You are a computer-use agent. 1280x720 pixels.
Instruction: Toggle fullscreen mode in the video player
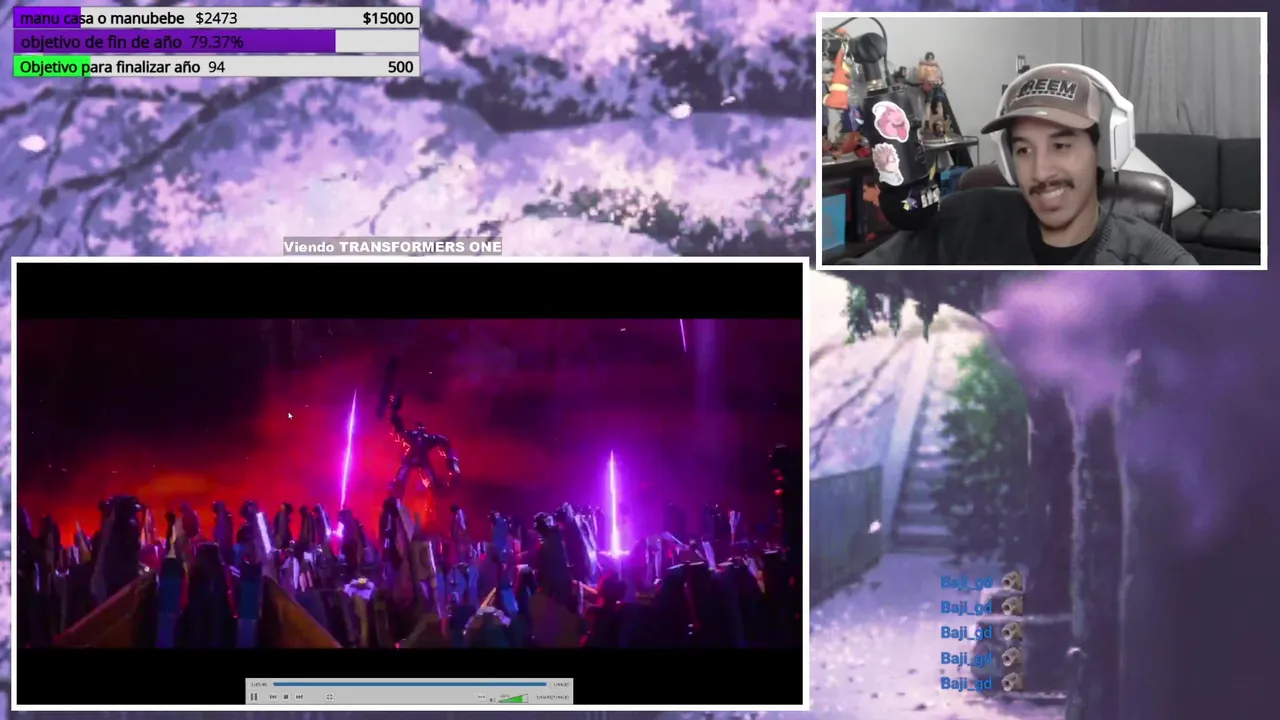pos(330,696)
